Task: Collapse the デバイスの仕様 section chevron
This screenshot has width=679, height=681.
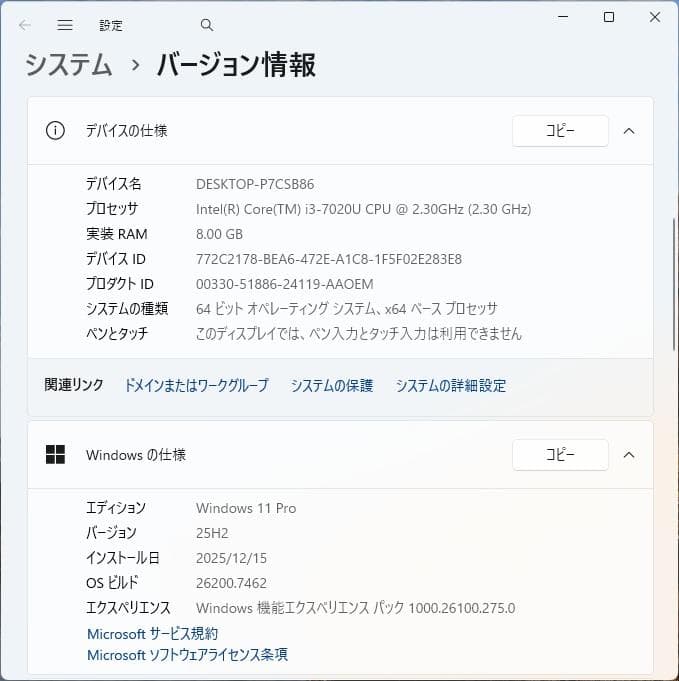Action: point(629,131)
